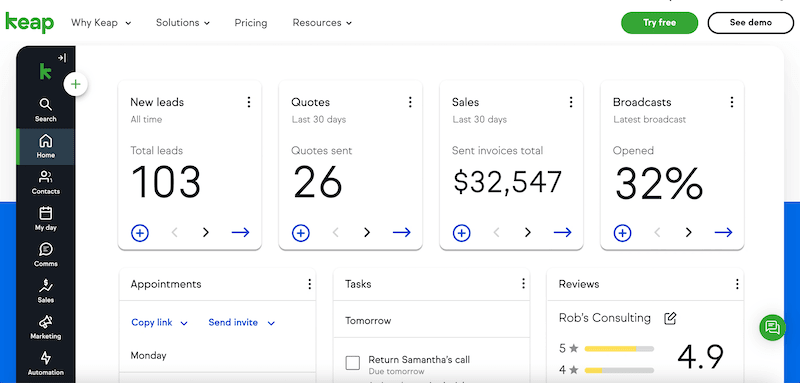The image size is (800, 383).
Task: Open Sales section in the sidebar
Action: pos(45,291)
